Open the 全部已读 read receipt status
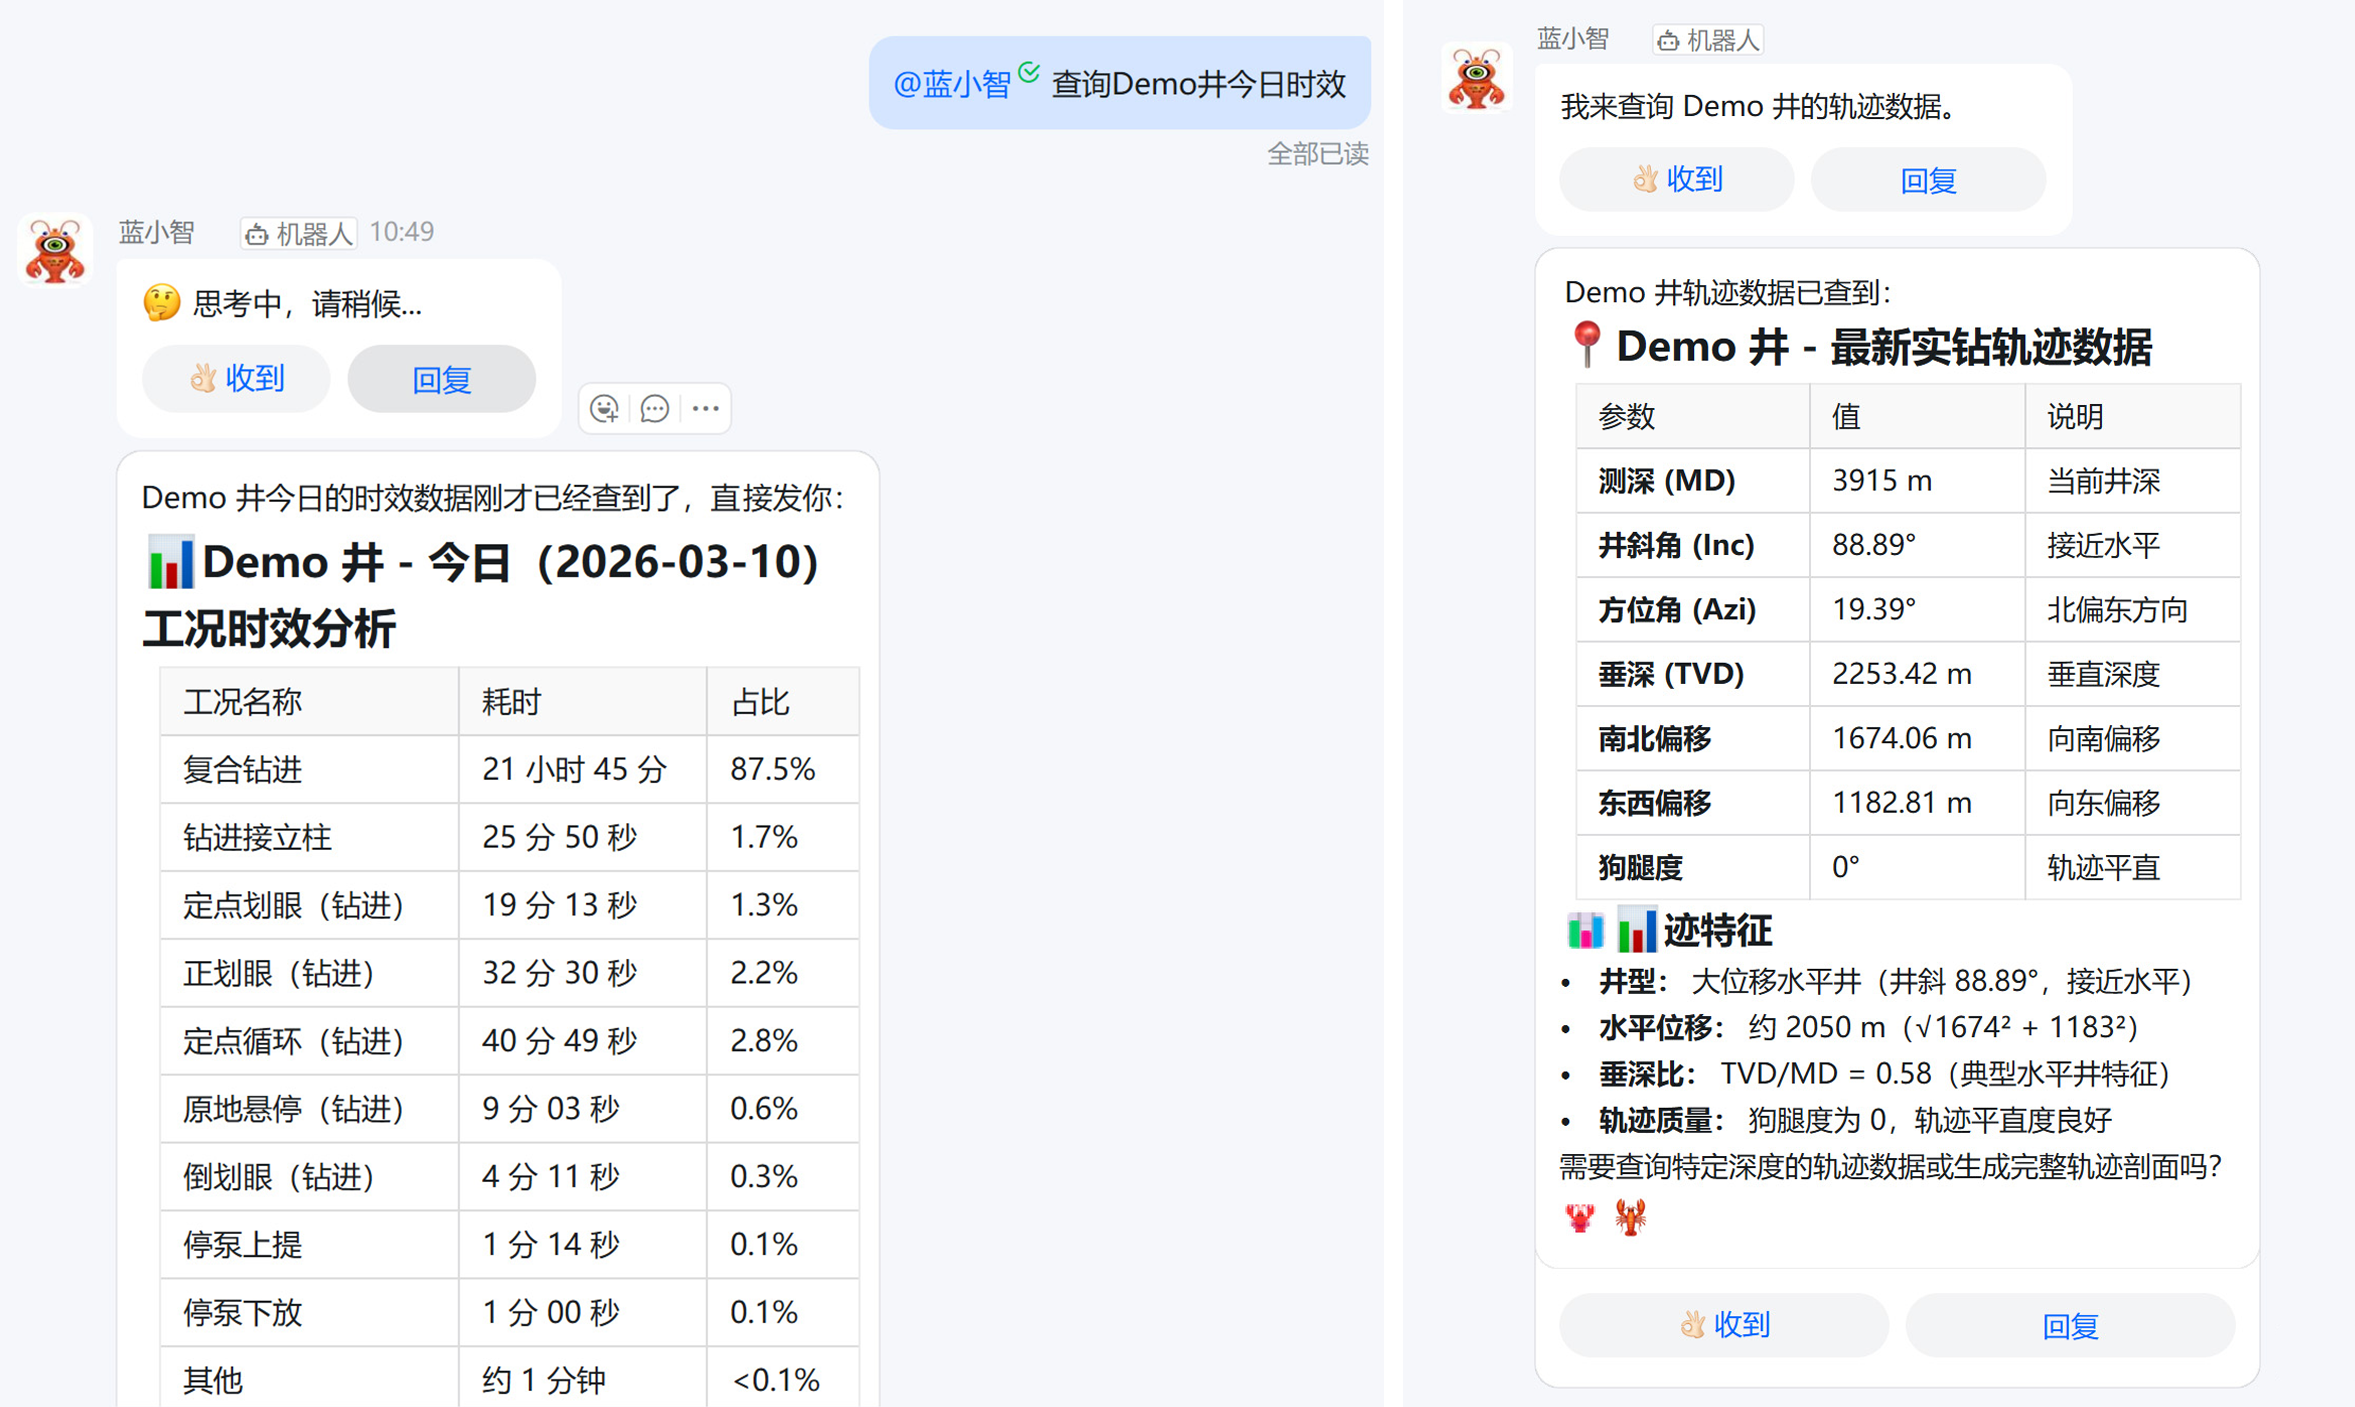Screen dimensions: 2355x1407 [x=1318, y=154]
